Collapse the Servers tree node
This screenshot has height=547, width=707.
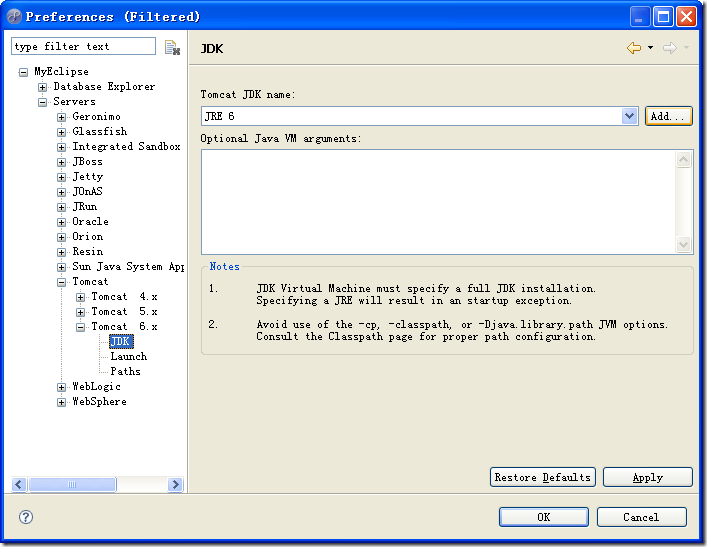42,102
